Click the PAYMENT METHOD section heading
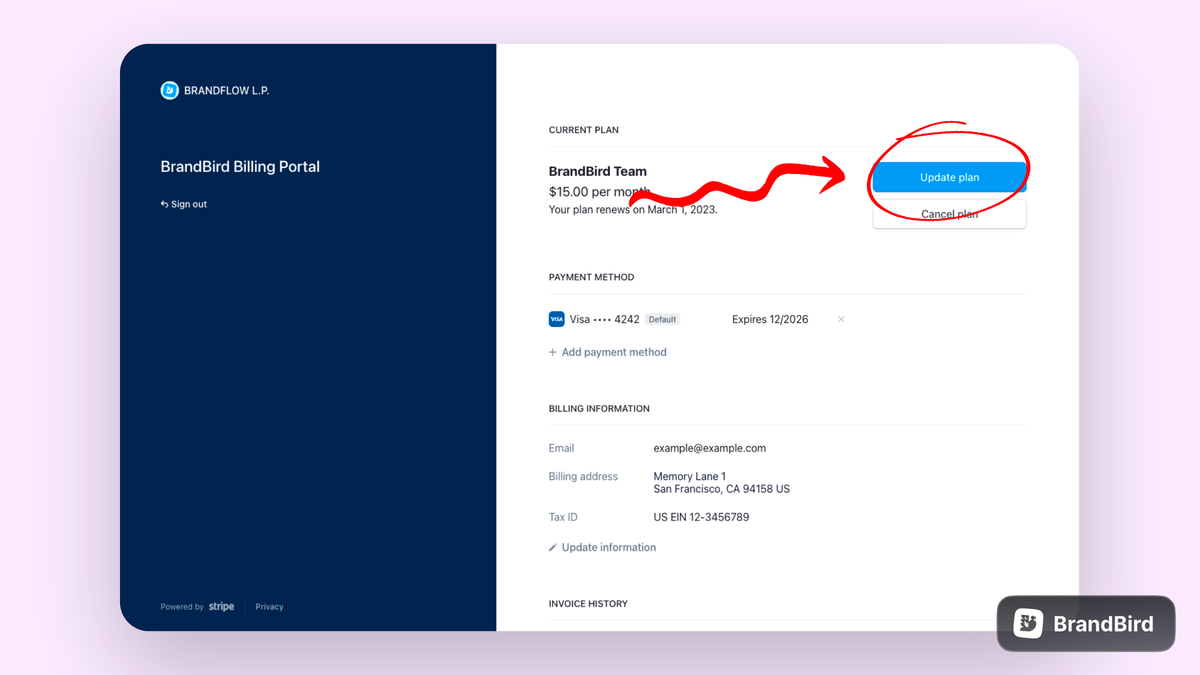The width and height of the screenshot is (1200, 675). (x=591, y=277)
